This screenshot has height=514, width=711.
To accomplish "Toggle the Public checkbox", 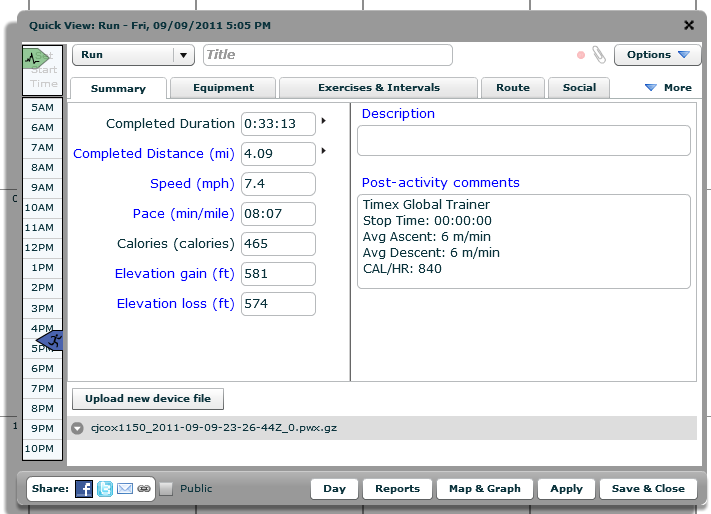I will [x=166, y=489].
